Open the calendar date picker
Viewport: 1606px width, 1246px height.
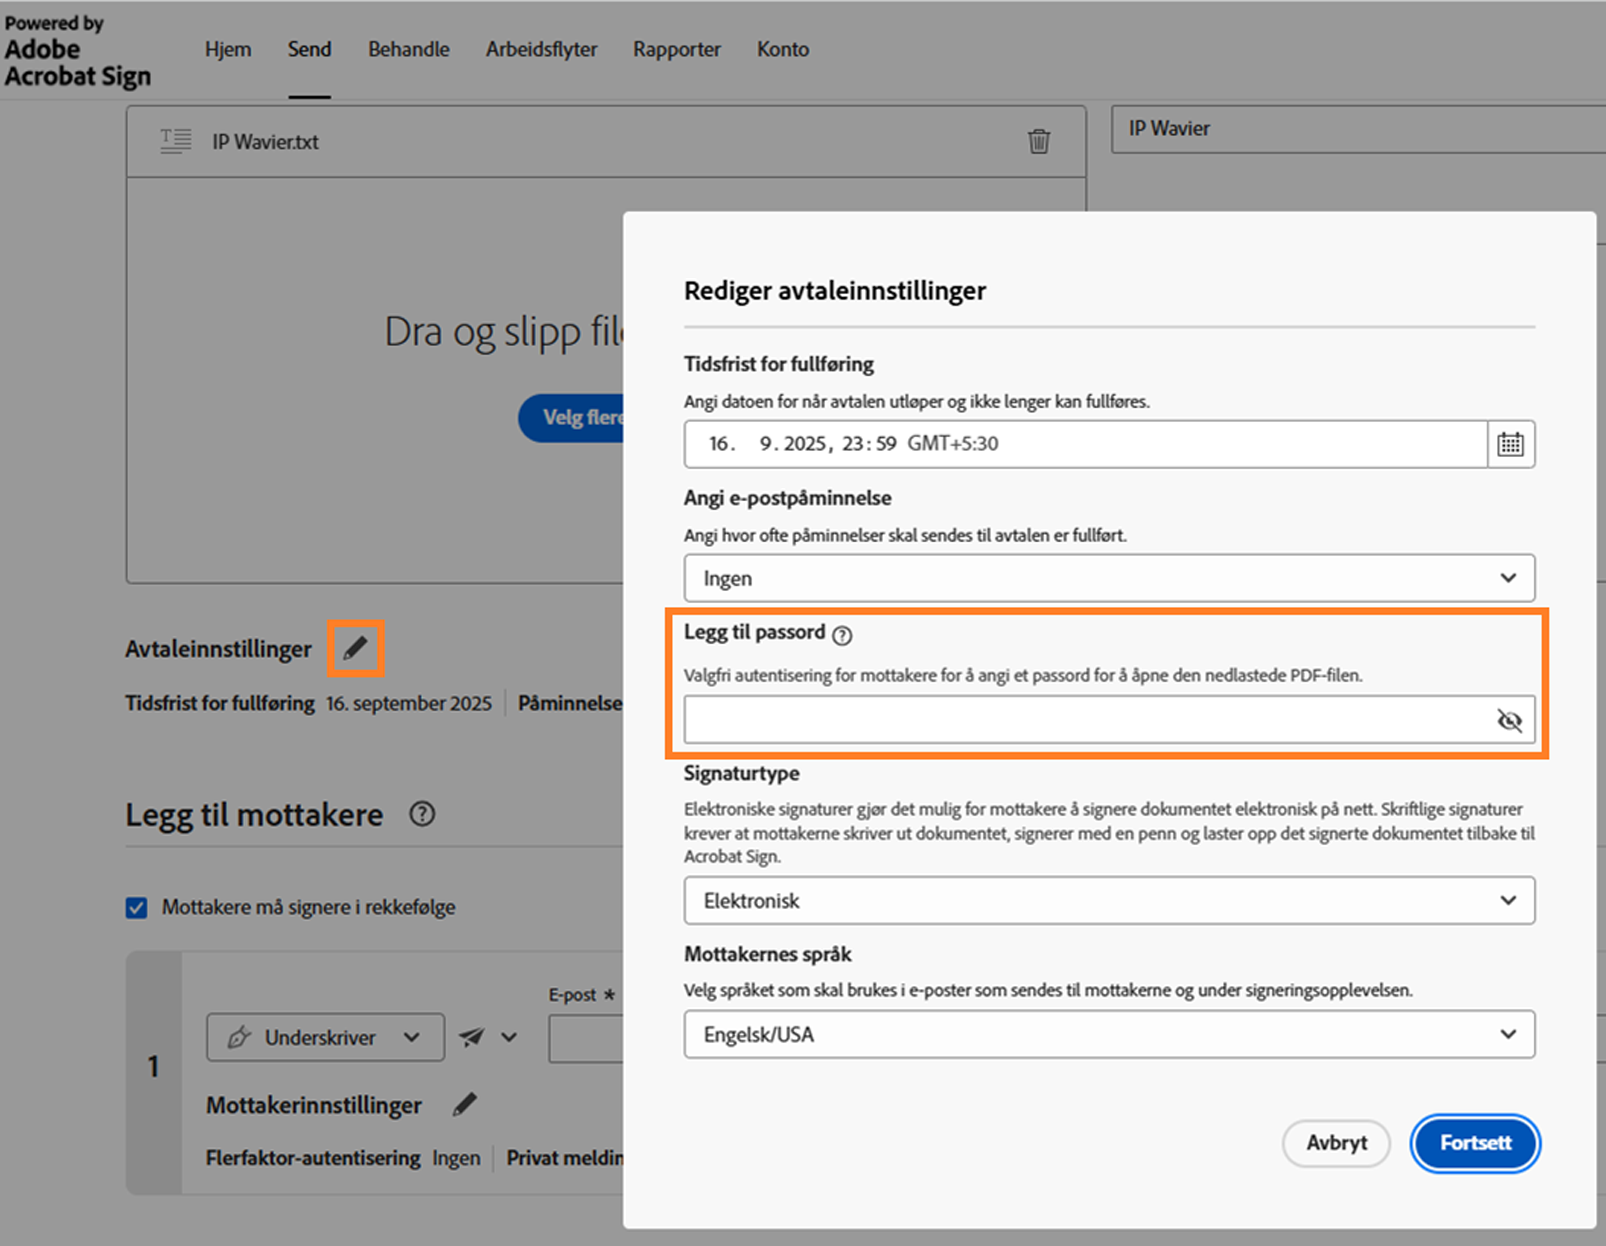coord(1510,444)
